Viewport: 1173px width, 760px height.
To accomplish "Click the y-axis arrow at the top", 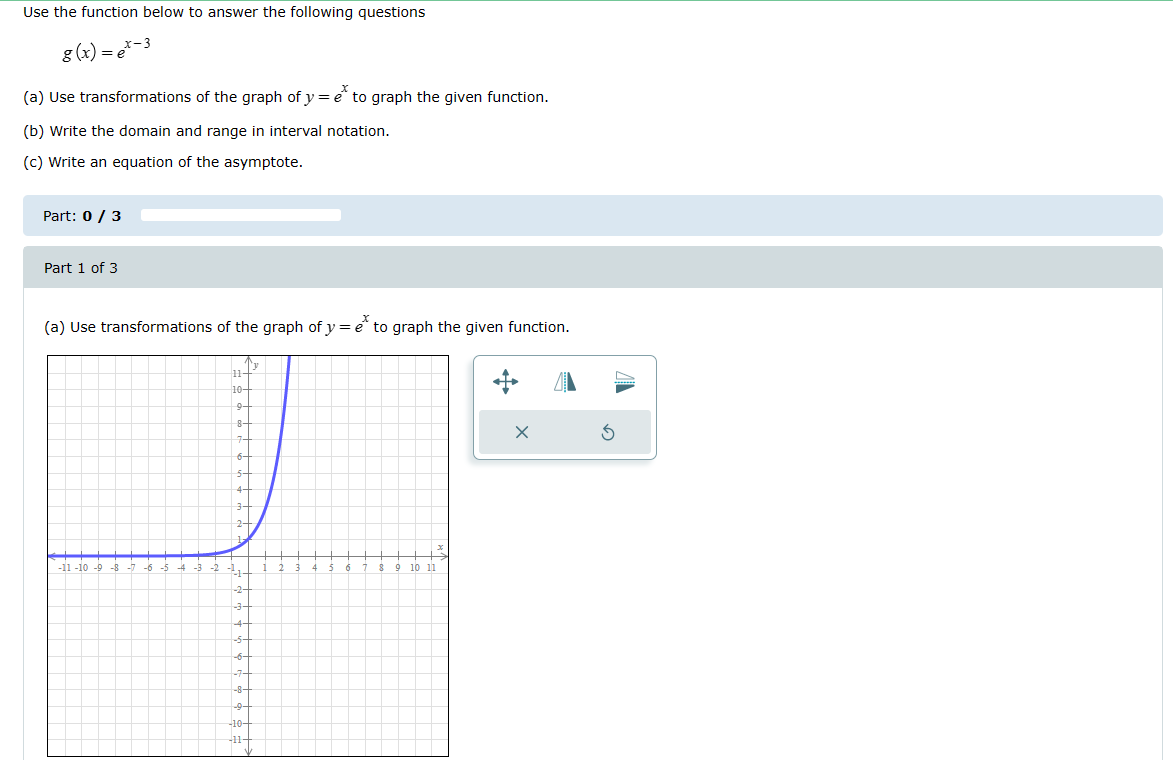I will click(247, 361).
